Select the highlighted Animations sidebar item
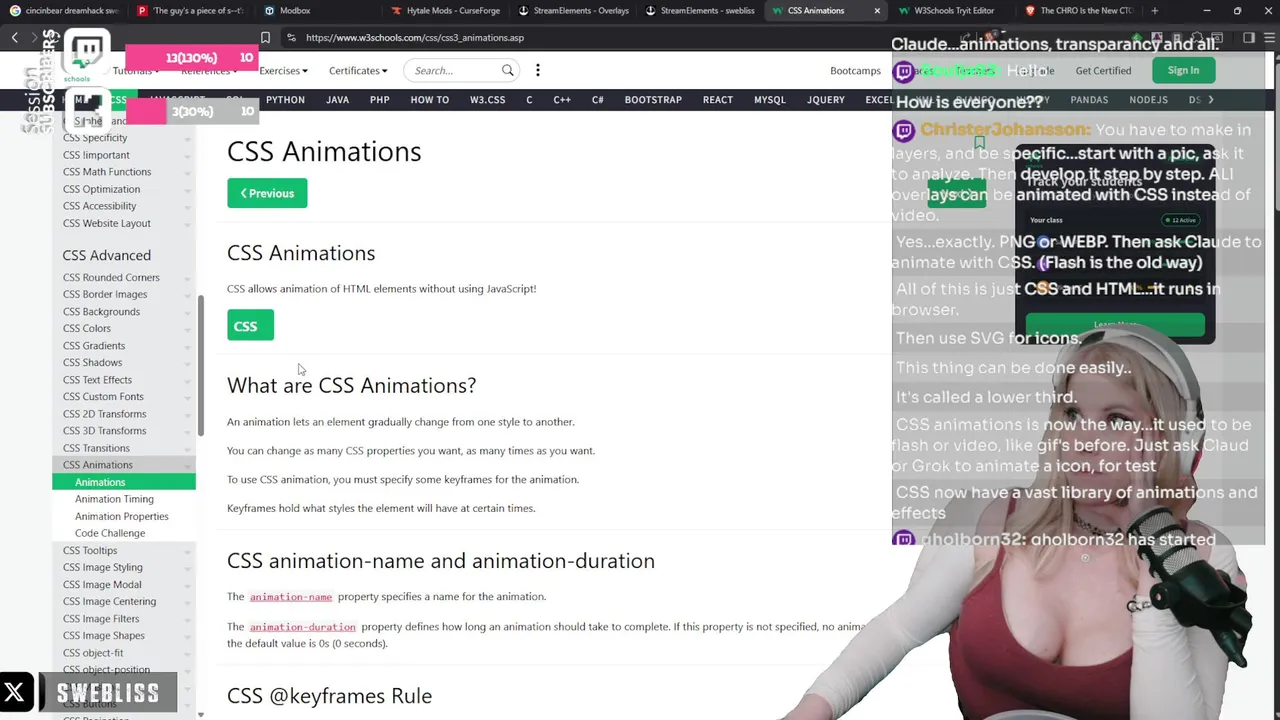Image resolution: width=1280 pixels, height=720 pixels. 124,482
